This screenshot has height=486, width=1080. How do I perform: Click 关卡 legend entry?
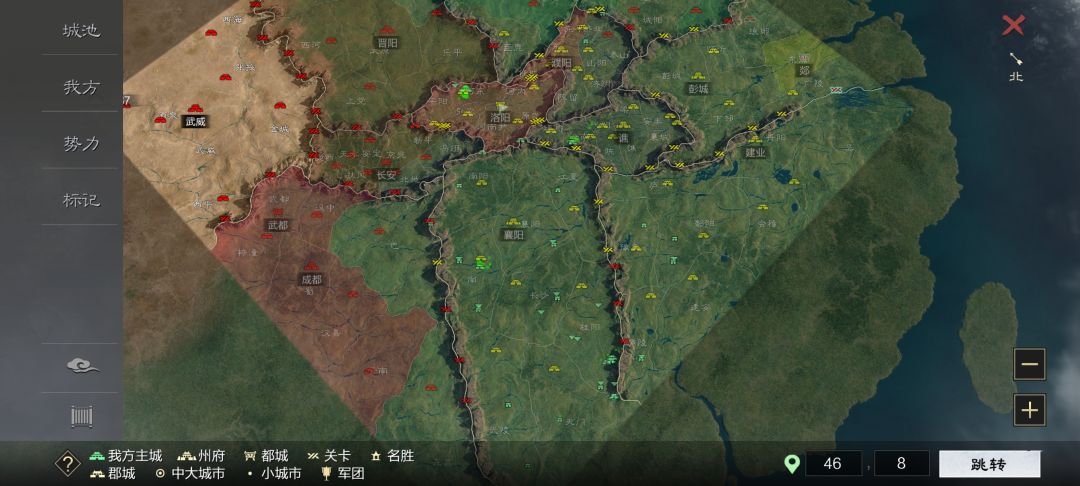click(329, 456)
